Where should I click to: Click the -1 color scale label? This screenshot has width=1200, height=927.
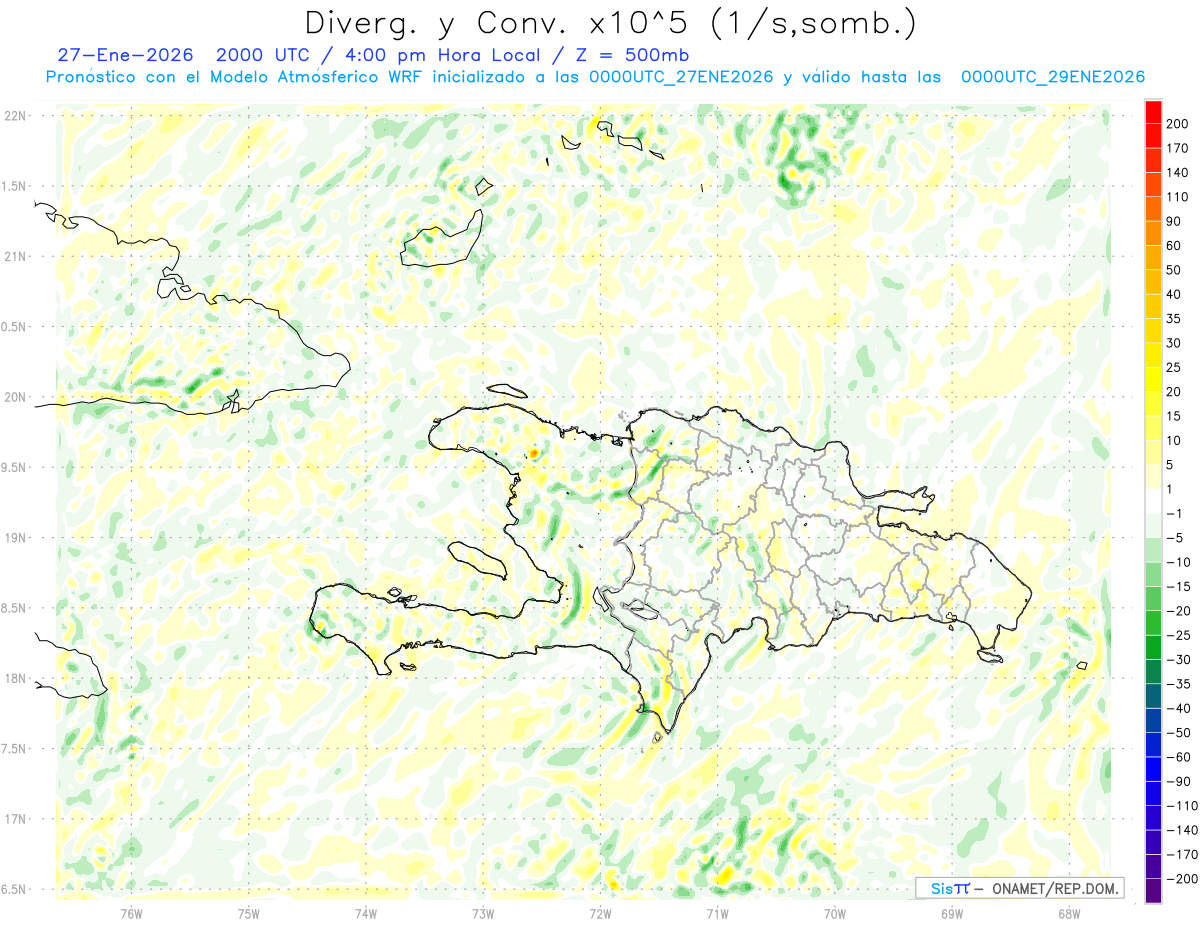tap(1174, 514)
